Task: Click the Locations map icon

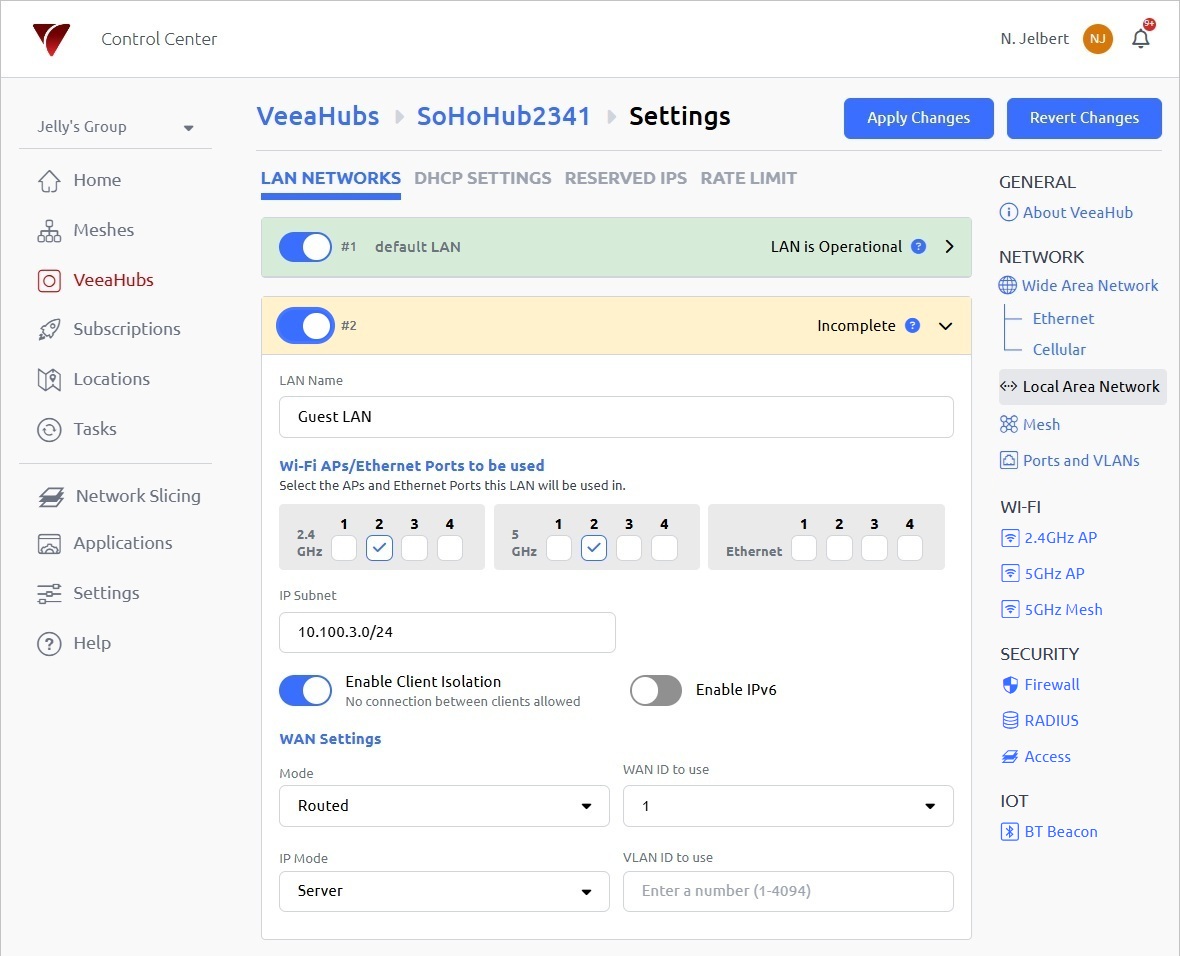Action: (x=49, y=379)
